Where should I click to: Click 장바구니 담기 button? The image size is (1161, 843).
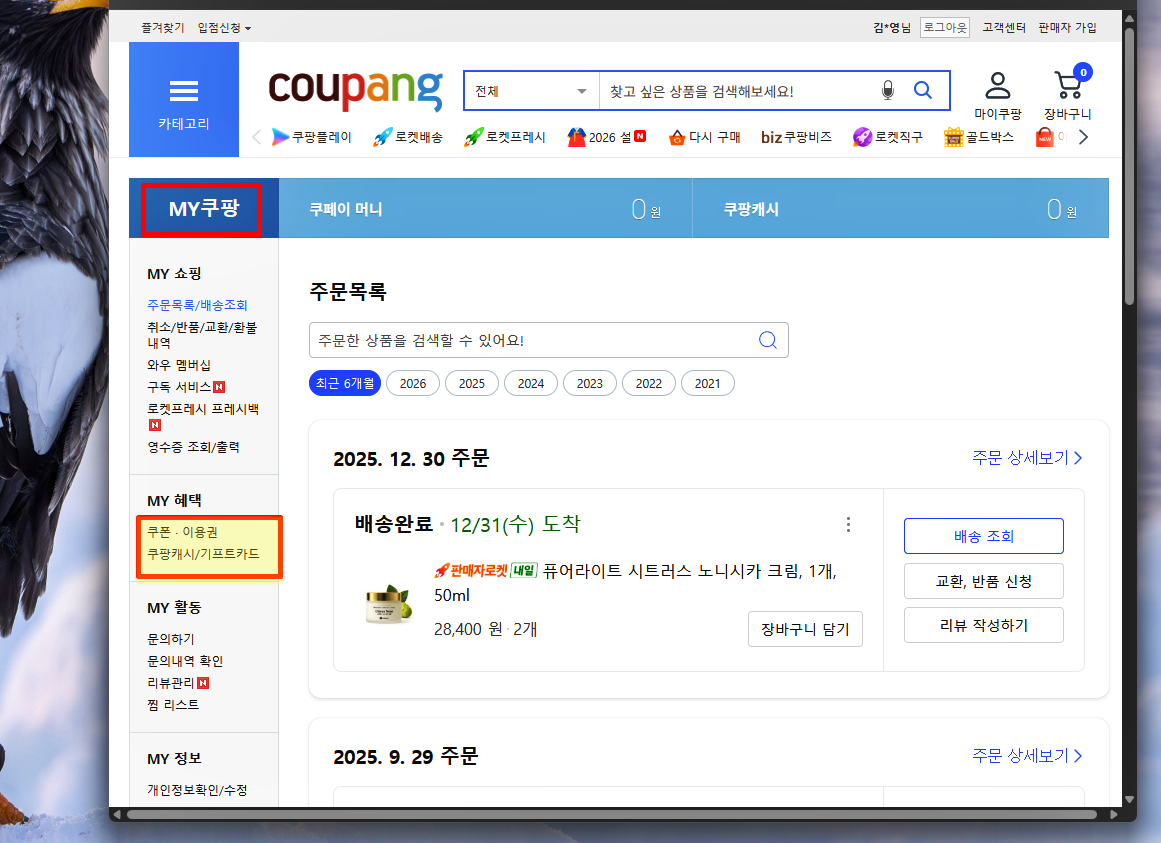tap(805, 629)
